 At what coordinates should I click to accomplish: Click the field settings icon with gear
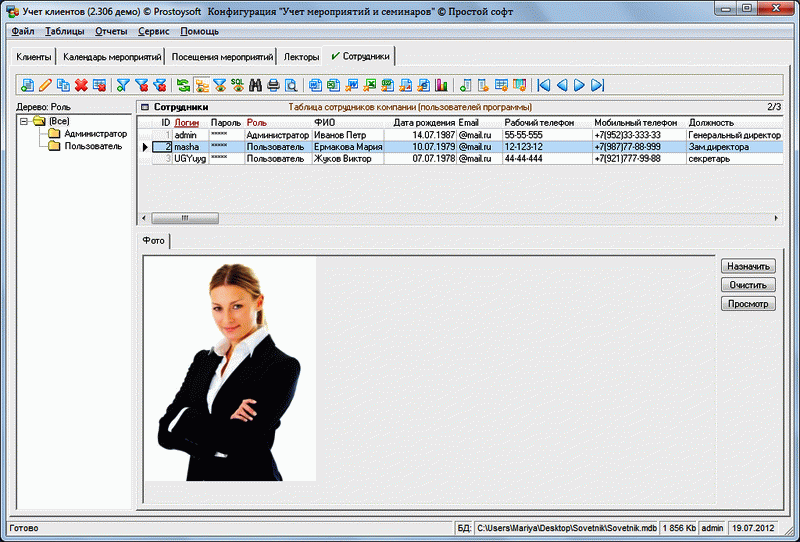tap(483, 85)
